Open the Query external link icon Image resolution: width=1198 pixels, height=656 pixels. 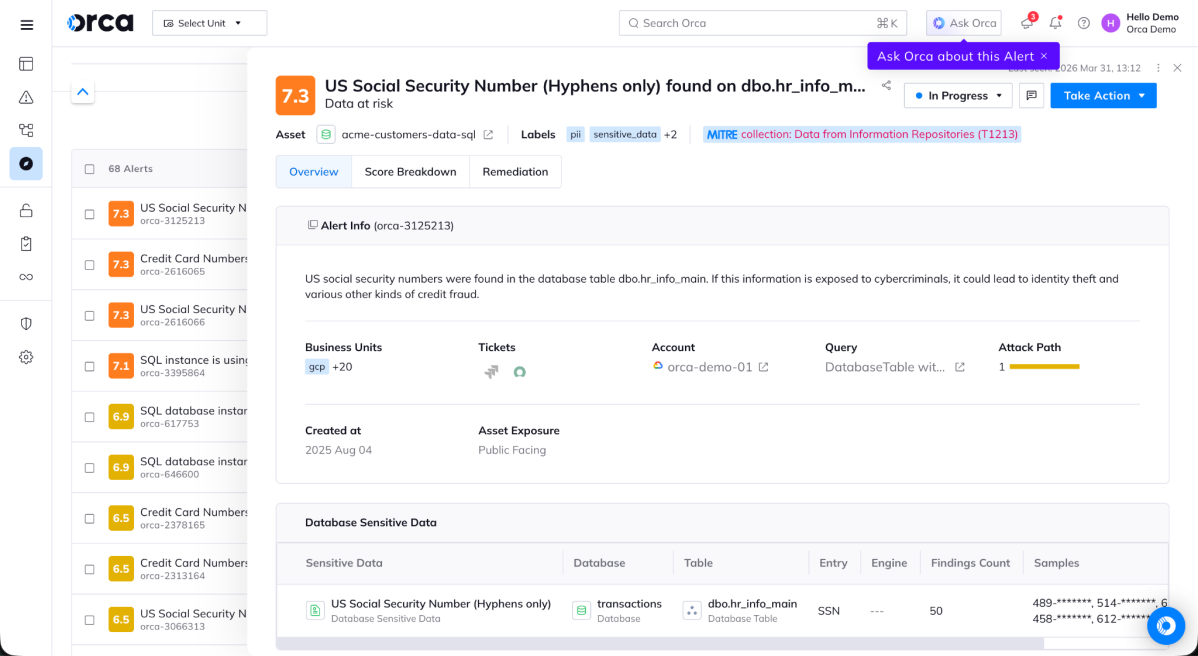point(960,367)
